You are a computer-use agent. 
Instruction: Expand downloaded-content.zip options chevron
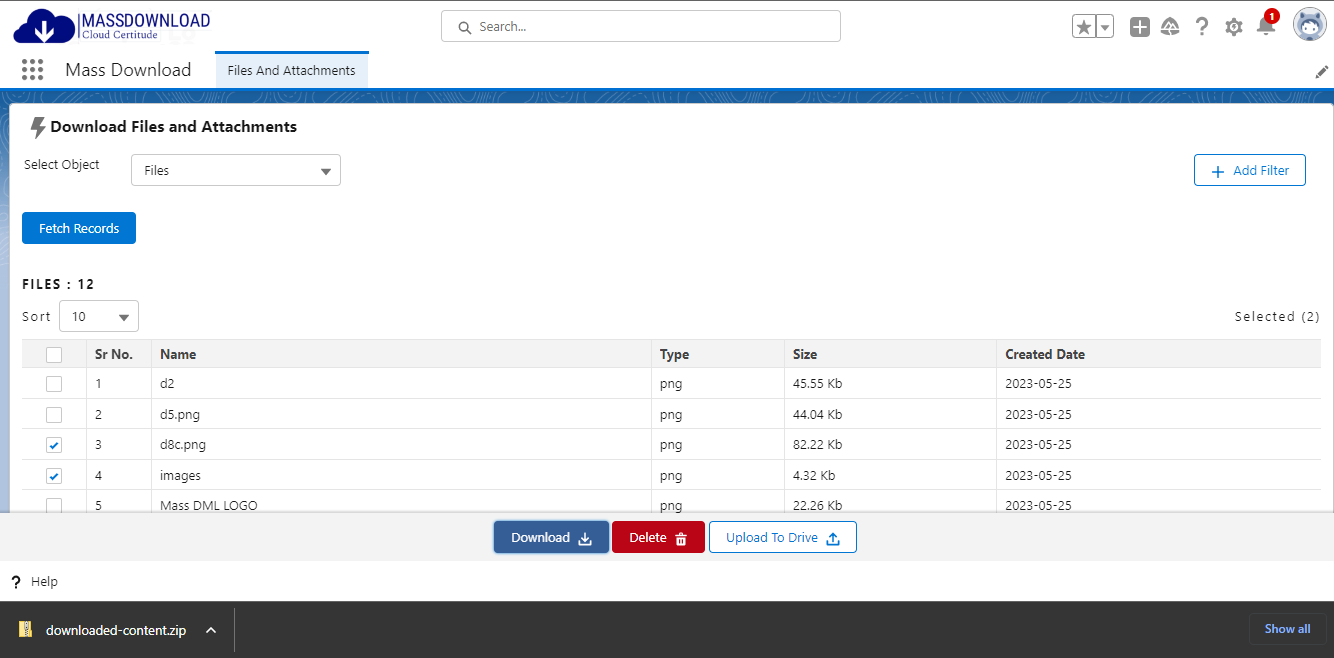211,630
